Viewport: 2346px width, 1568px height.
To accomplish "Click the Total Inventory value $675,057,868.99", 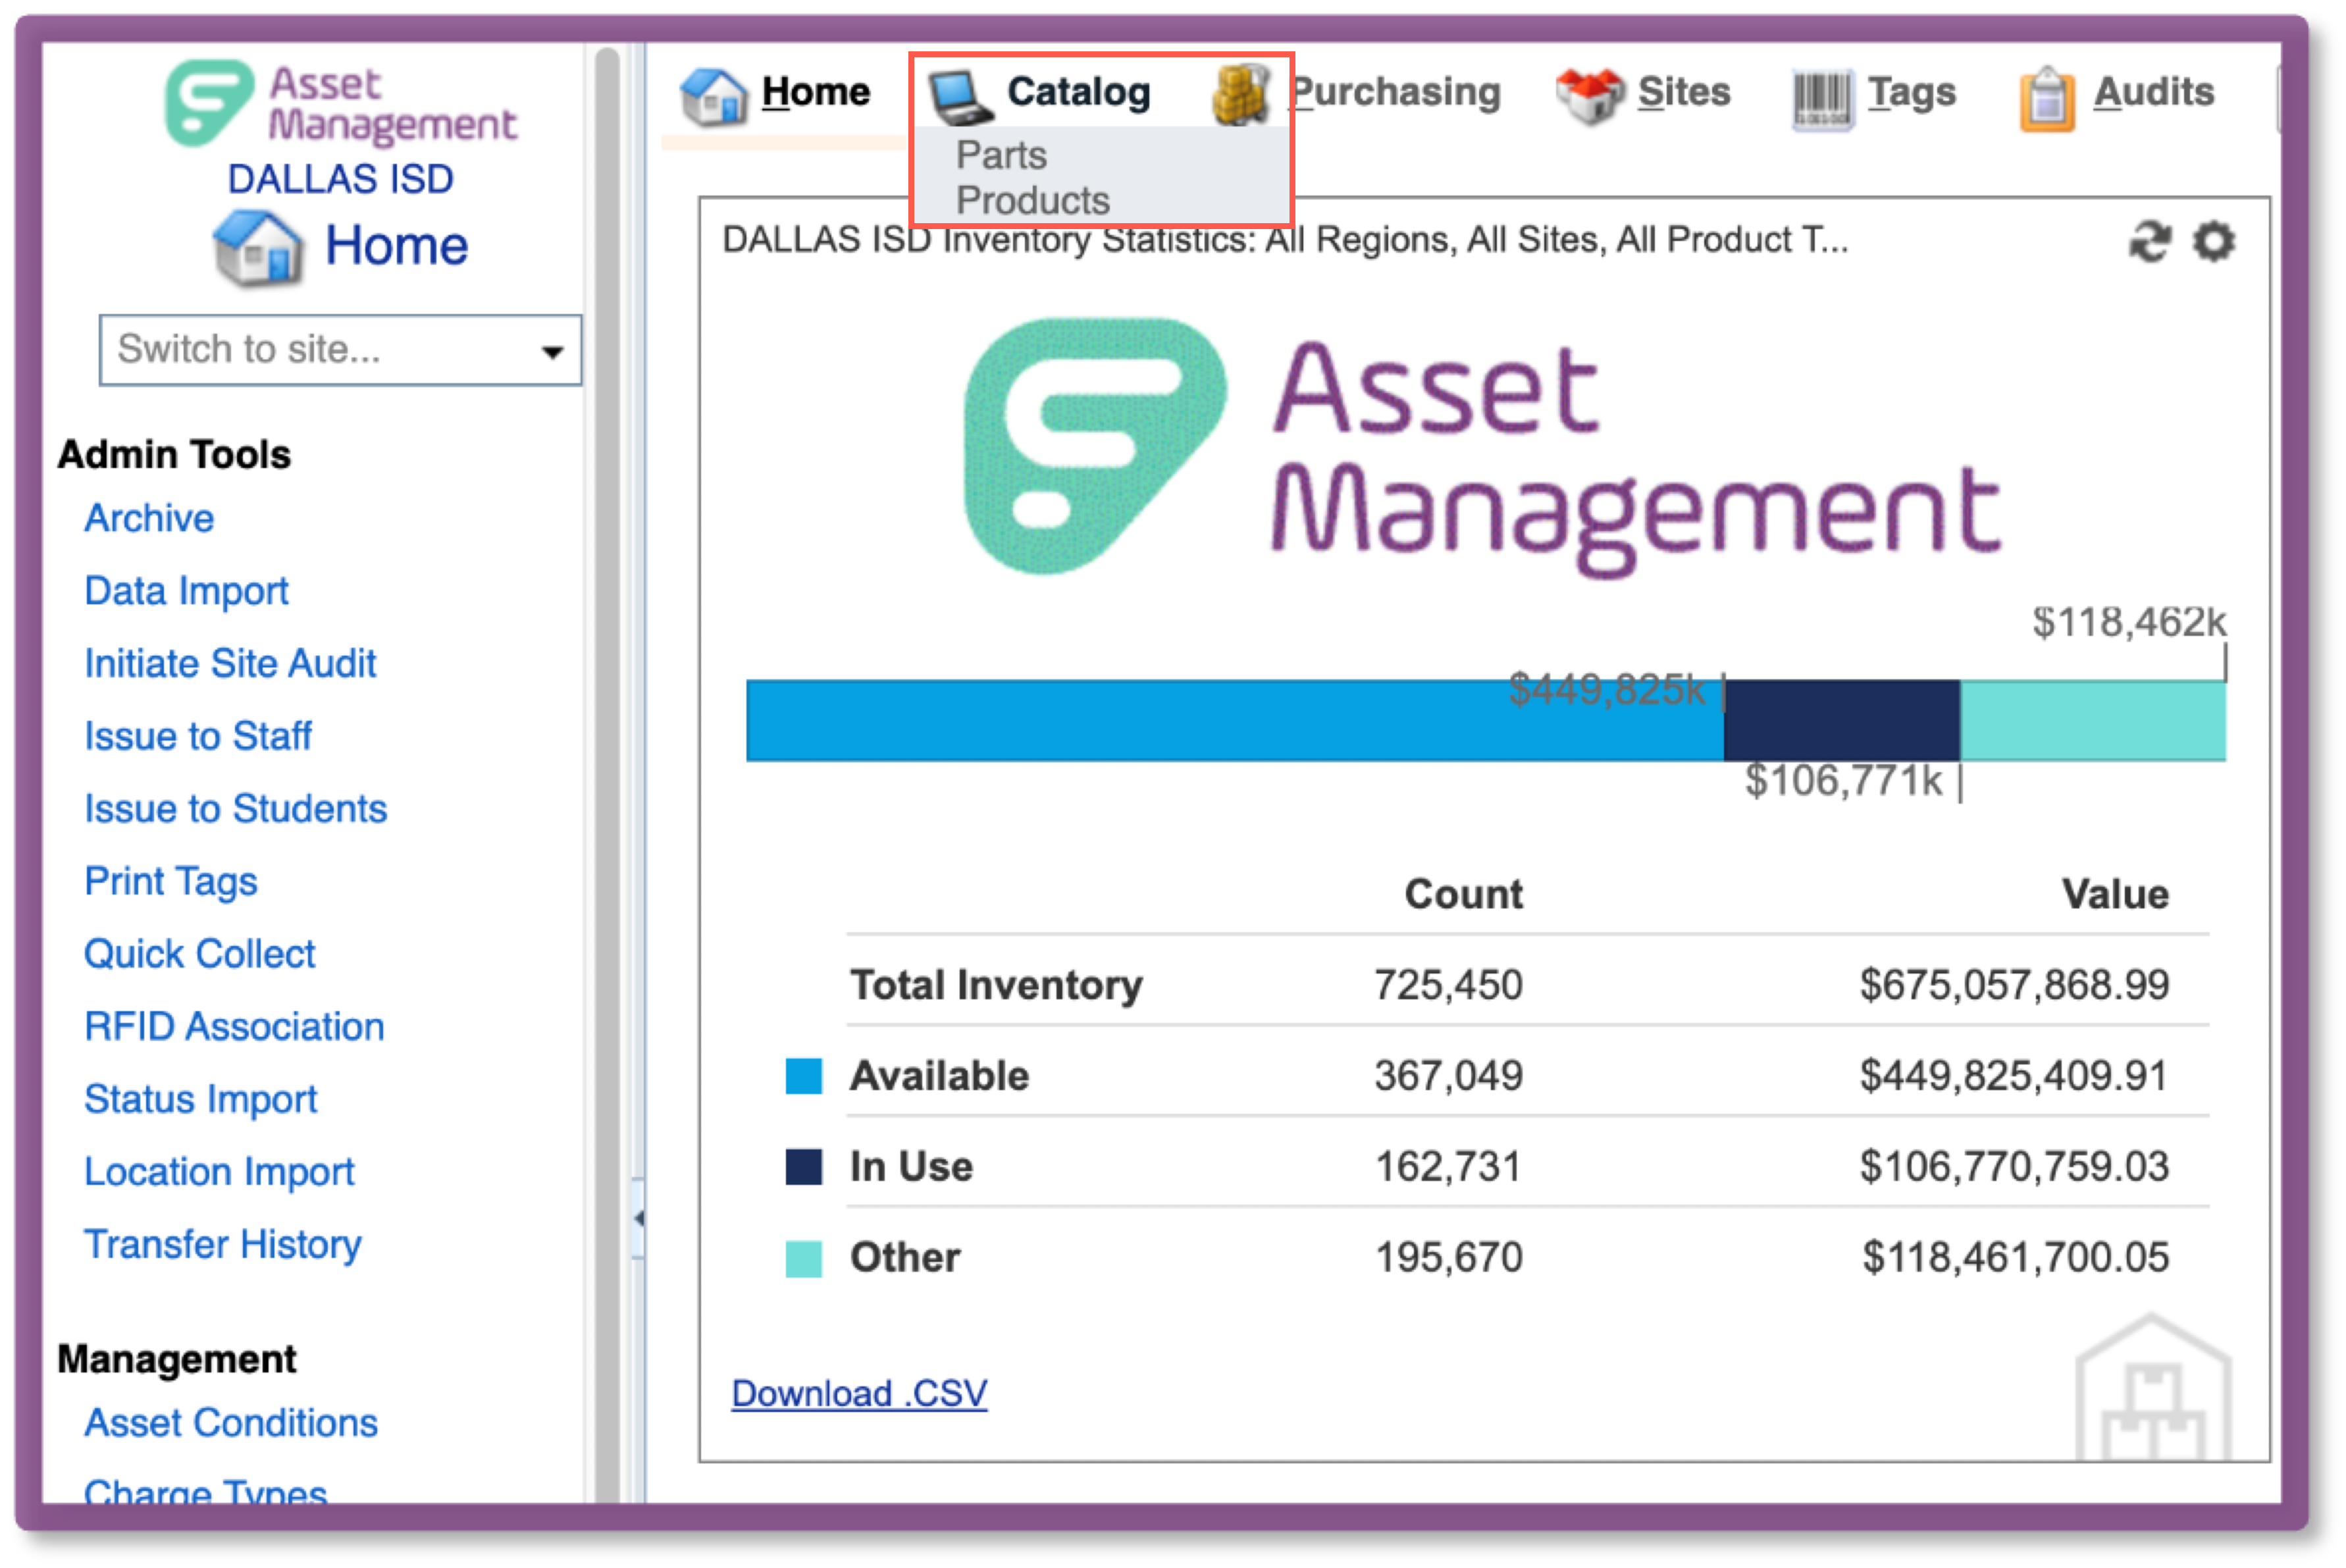I will coord(2014,985).
